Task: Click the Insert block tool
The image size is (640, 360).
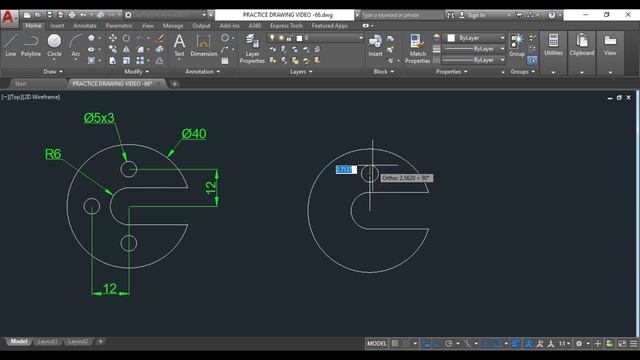Action: [x=375, y=45]
